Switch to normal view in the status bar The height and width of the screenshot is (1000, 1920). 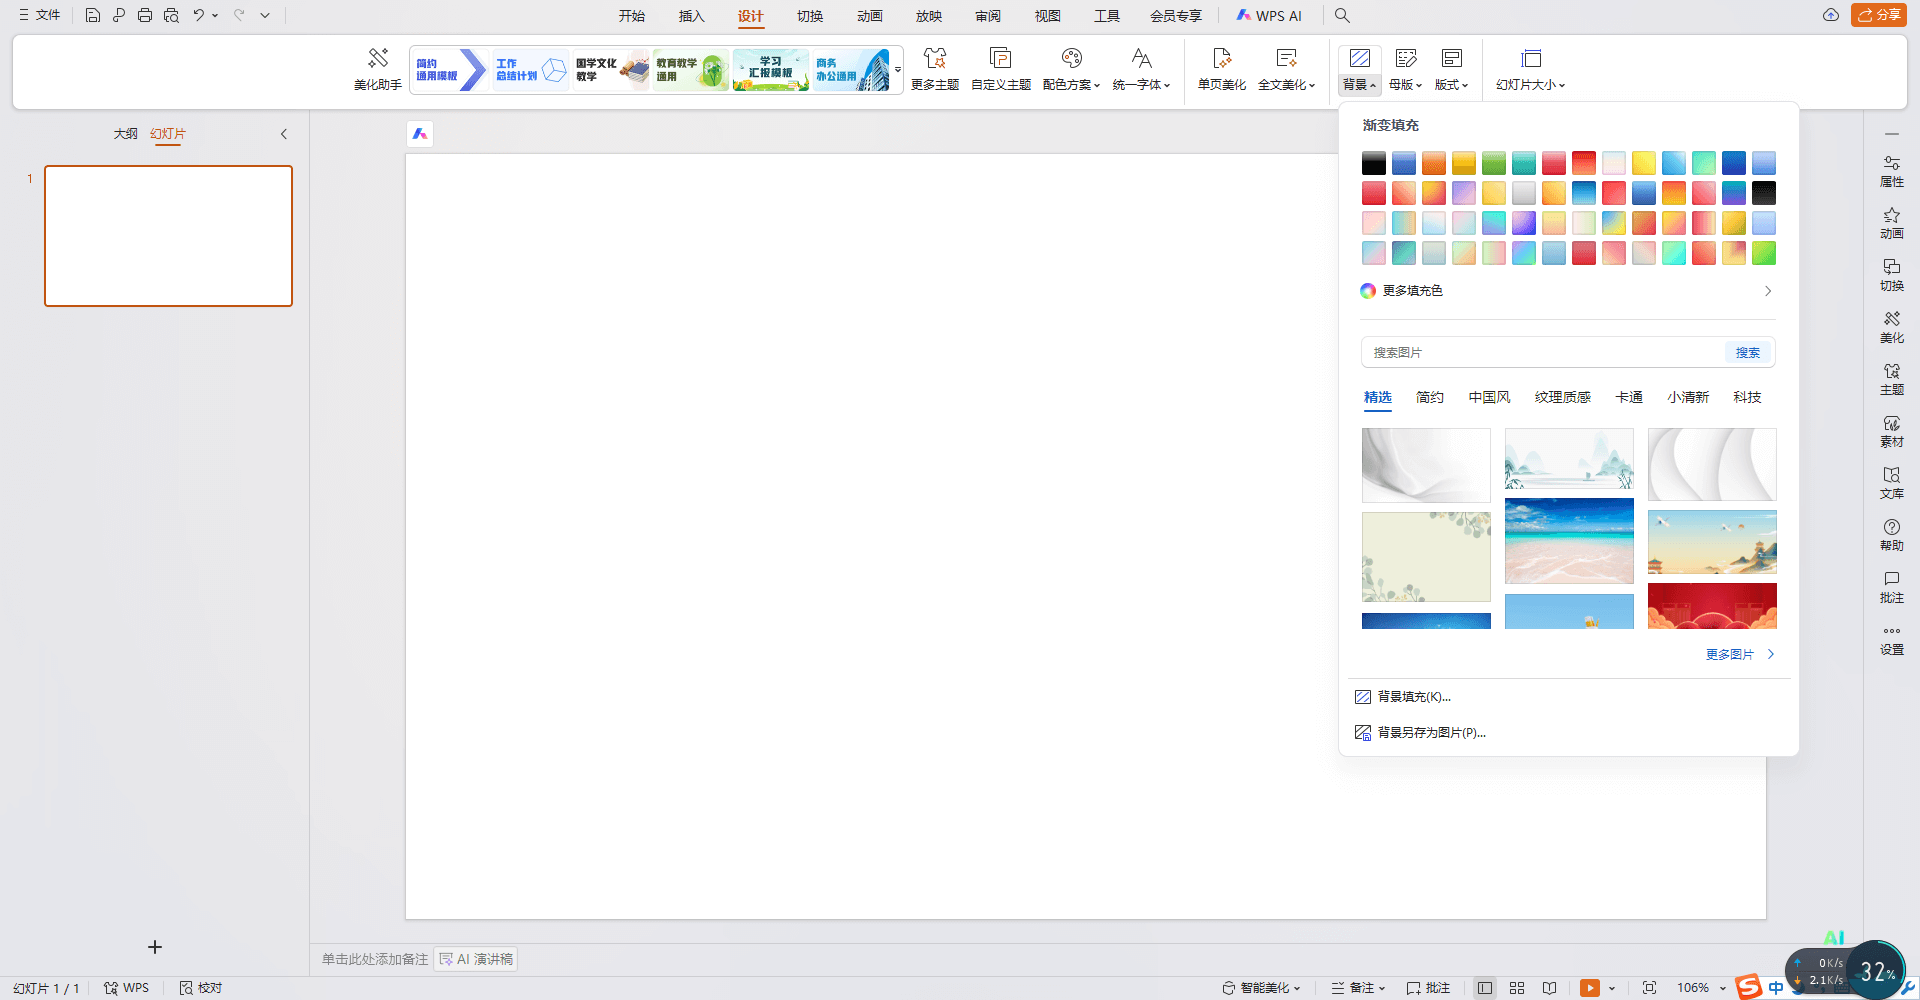tap(1485, 988)
